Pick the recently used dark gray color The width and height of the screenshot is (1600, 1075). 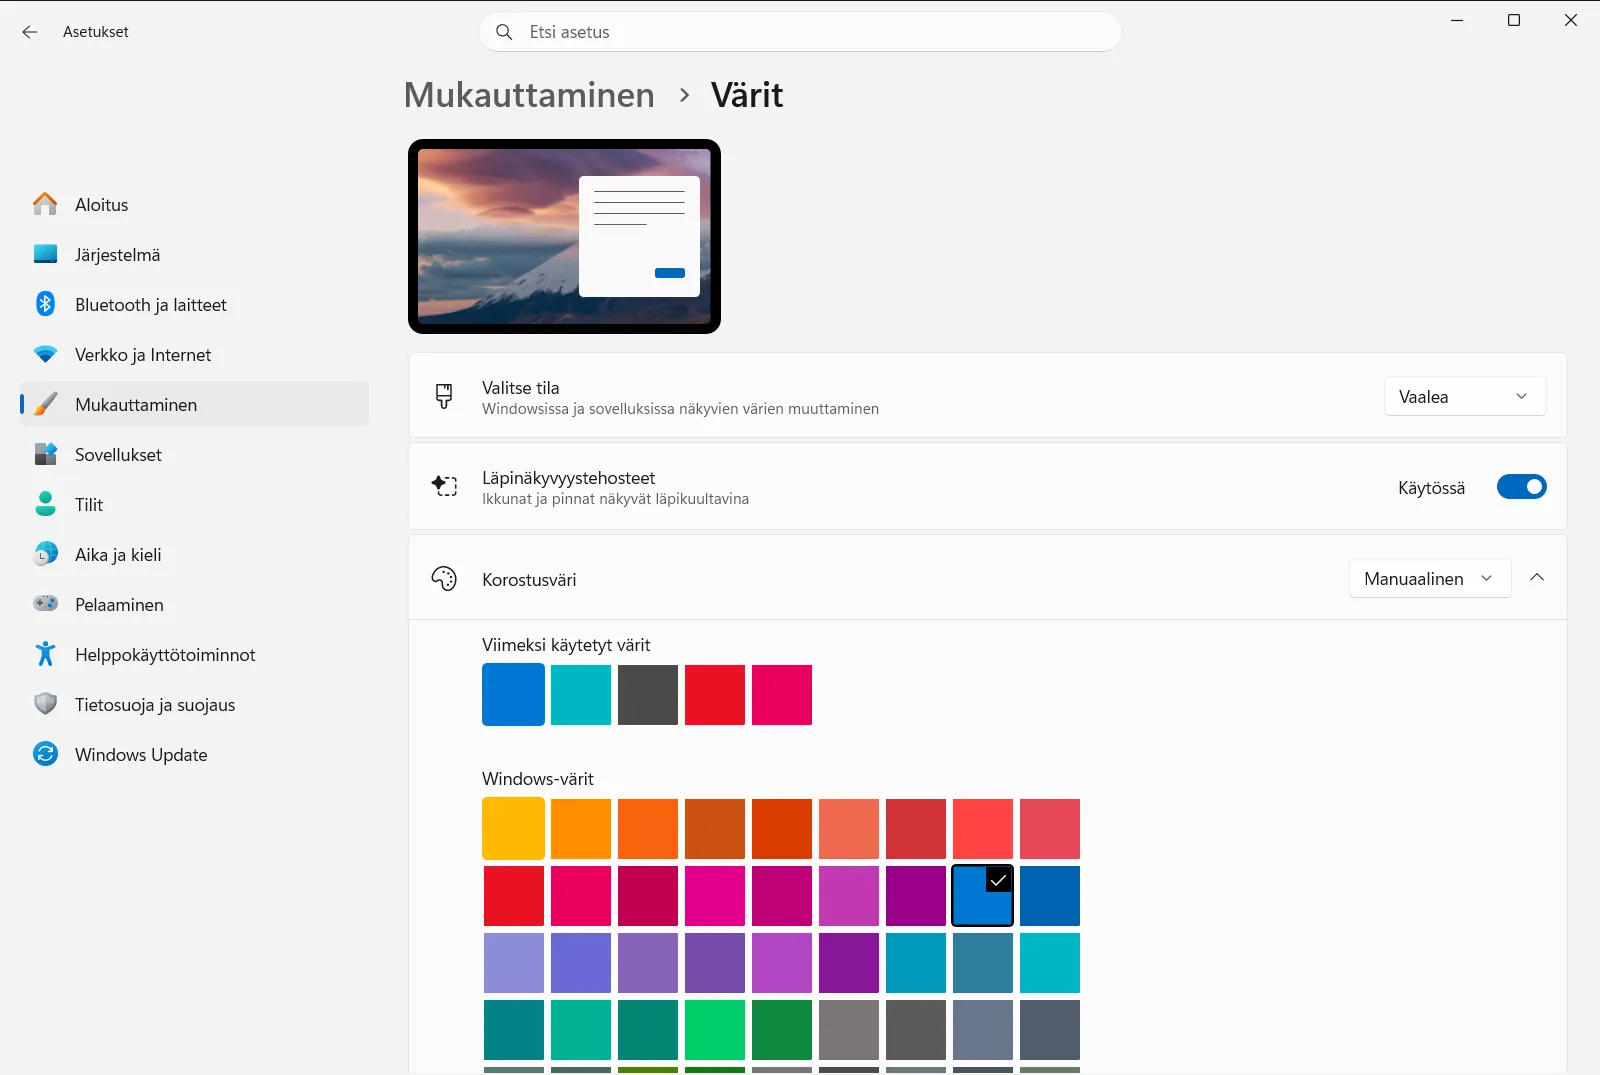[x=648, y=695]
